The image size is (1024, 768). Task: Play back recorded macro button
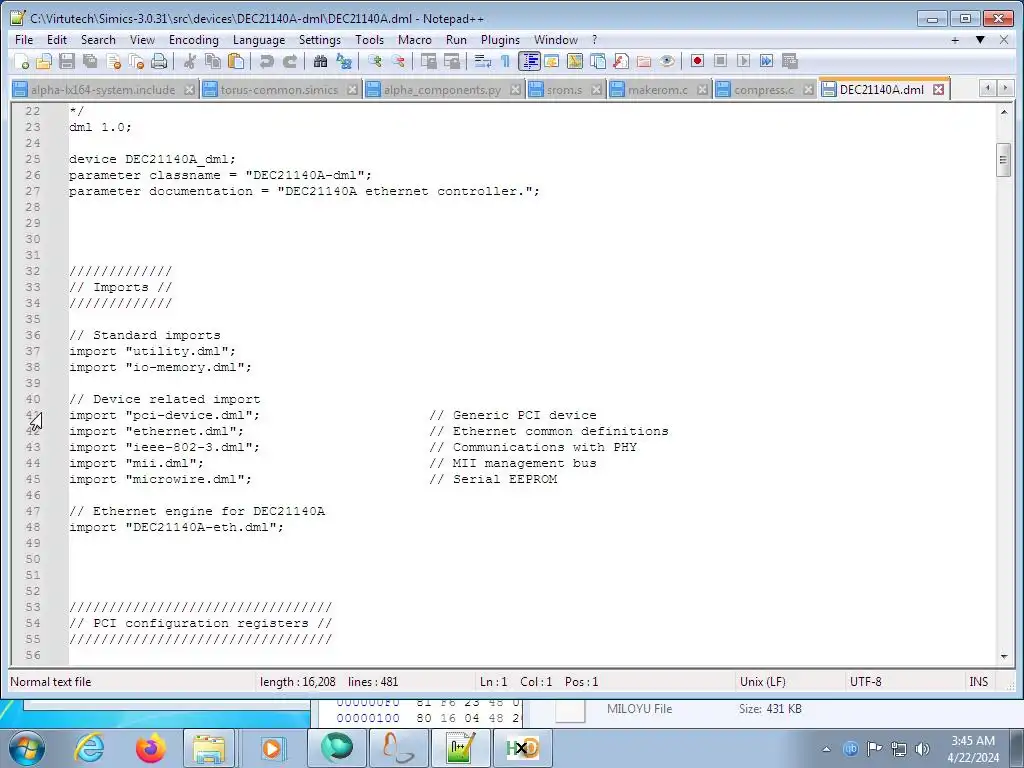tap(743, 61)
